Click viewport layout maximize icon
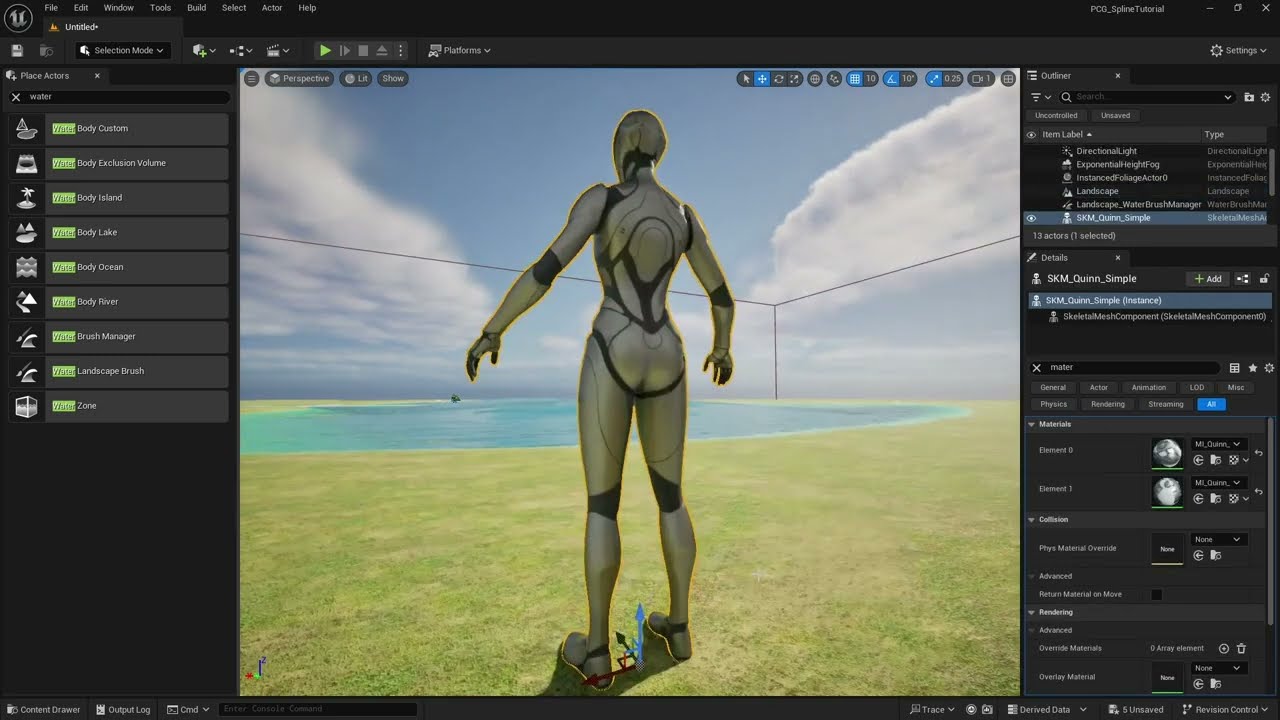Image resolution: width=1280 pixels, height=720 pixels. (x=1008, y=78)
